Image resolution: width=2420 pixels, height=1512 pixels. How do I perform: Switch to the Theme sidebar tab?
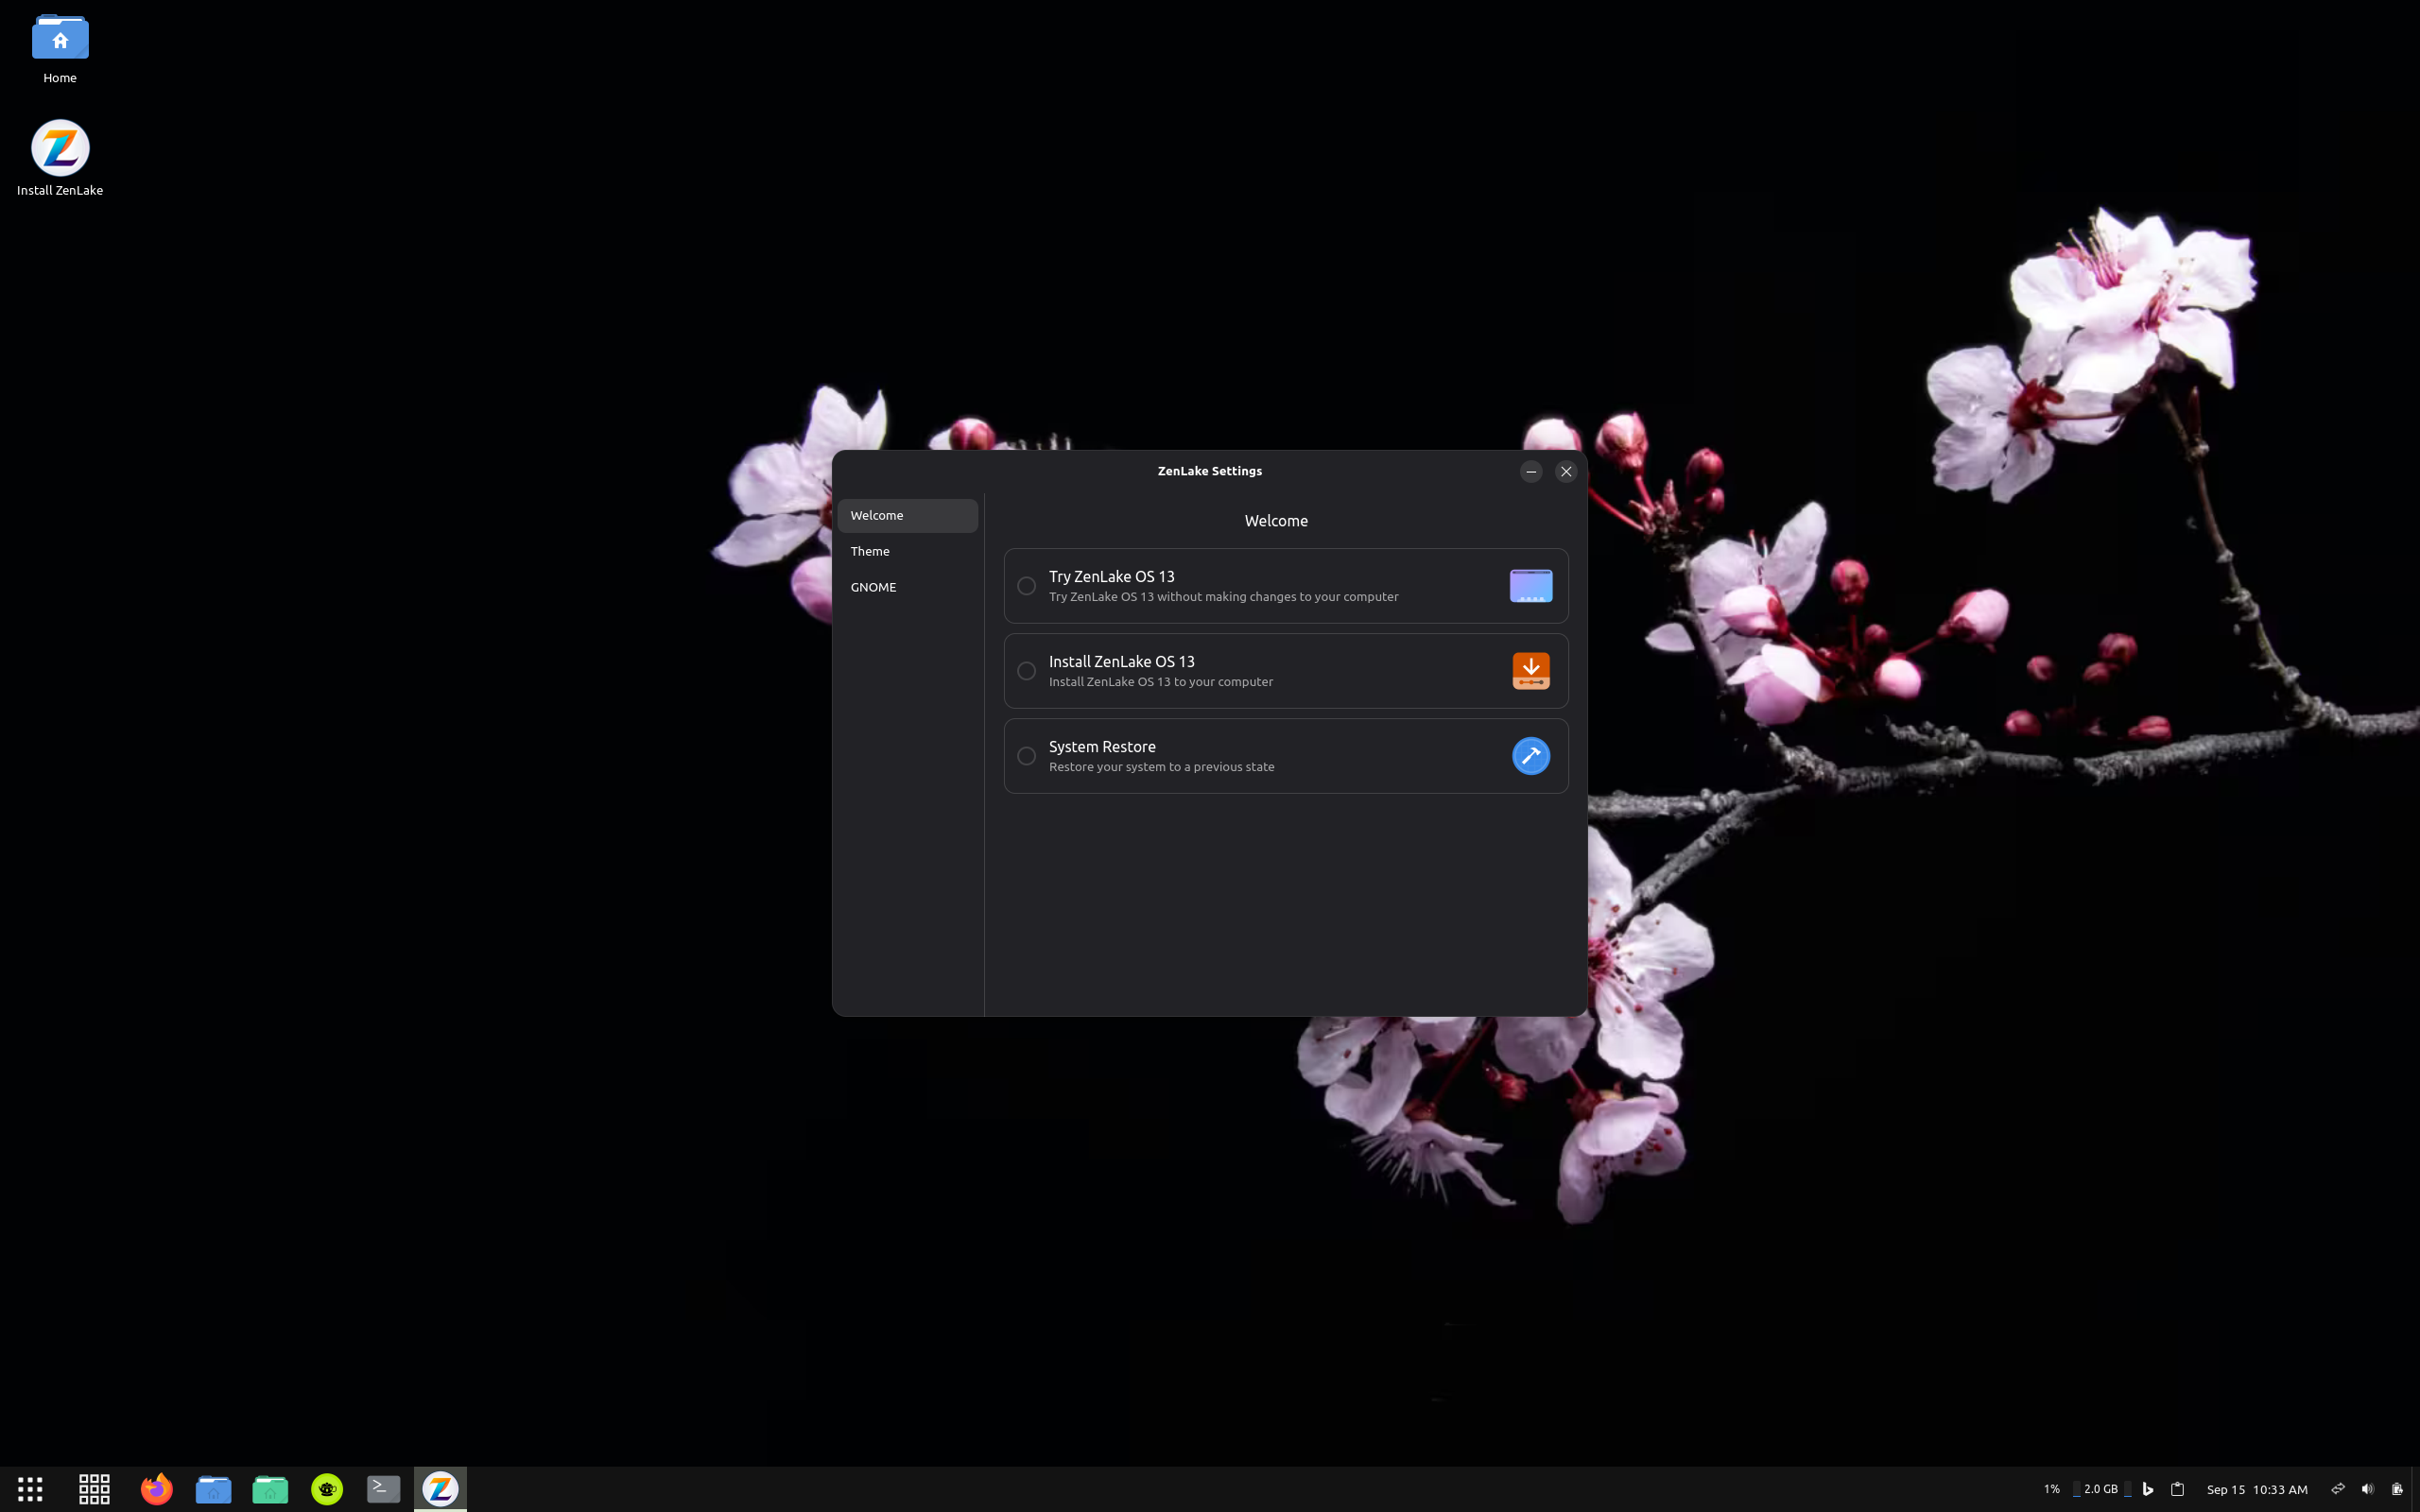(908, 552)
